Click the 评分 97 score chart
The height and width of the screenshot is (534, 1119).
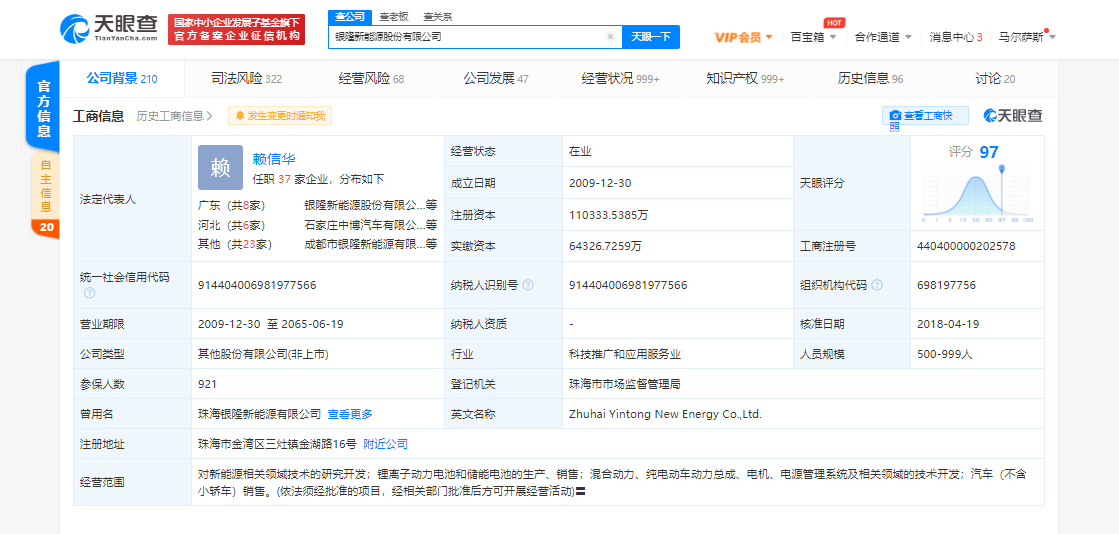tap(977, 183)
